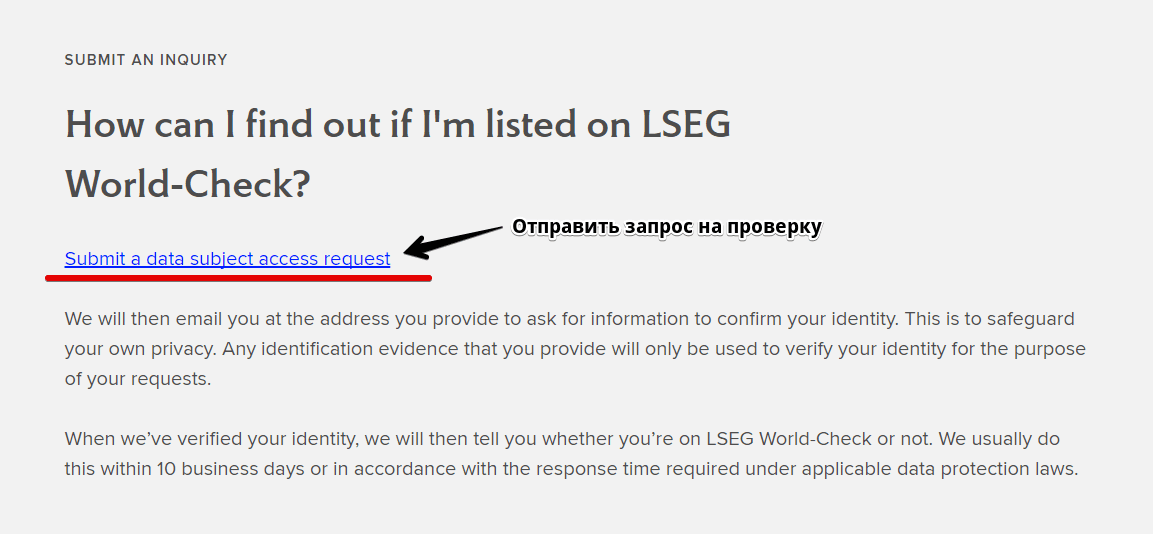The height and width of the screenshot is (534, 1153).
Task: Click the Russian annotation 'Отправить запрос на проверку'
Action: tap(666, 227)
